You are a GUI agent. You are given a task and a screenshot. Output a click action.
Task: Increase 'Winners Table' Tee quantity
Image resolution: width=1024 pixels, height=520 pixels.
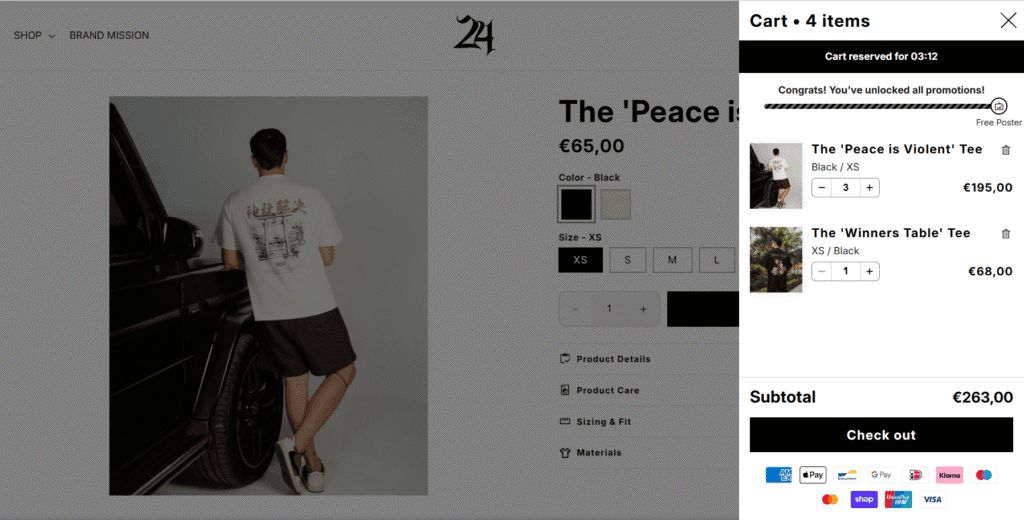869,271
